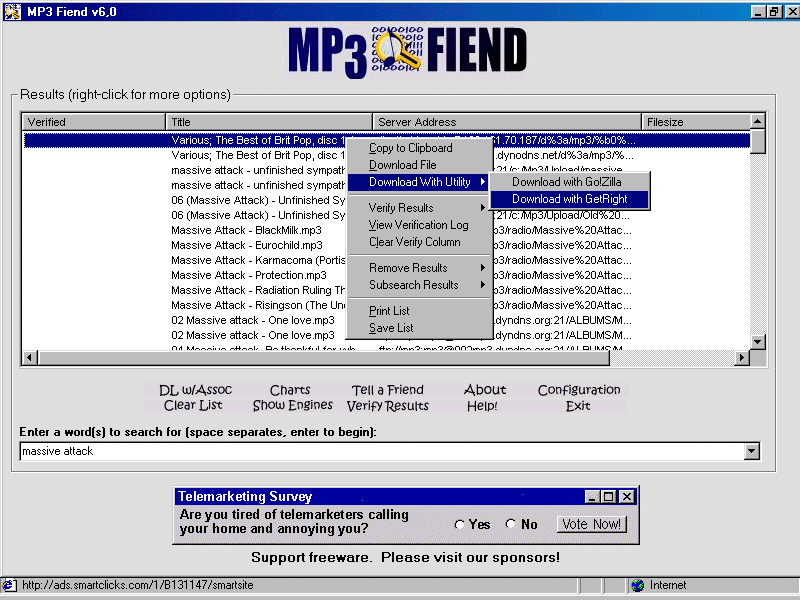This screenshot has height=600, width=800.
Task: Sort by the Title column header
Action: [x=269, y=122]
